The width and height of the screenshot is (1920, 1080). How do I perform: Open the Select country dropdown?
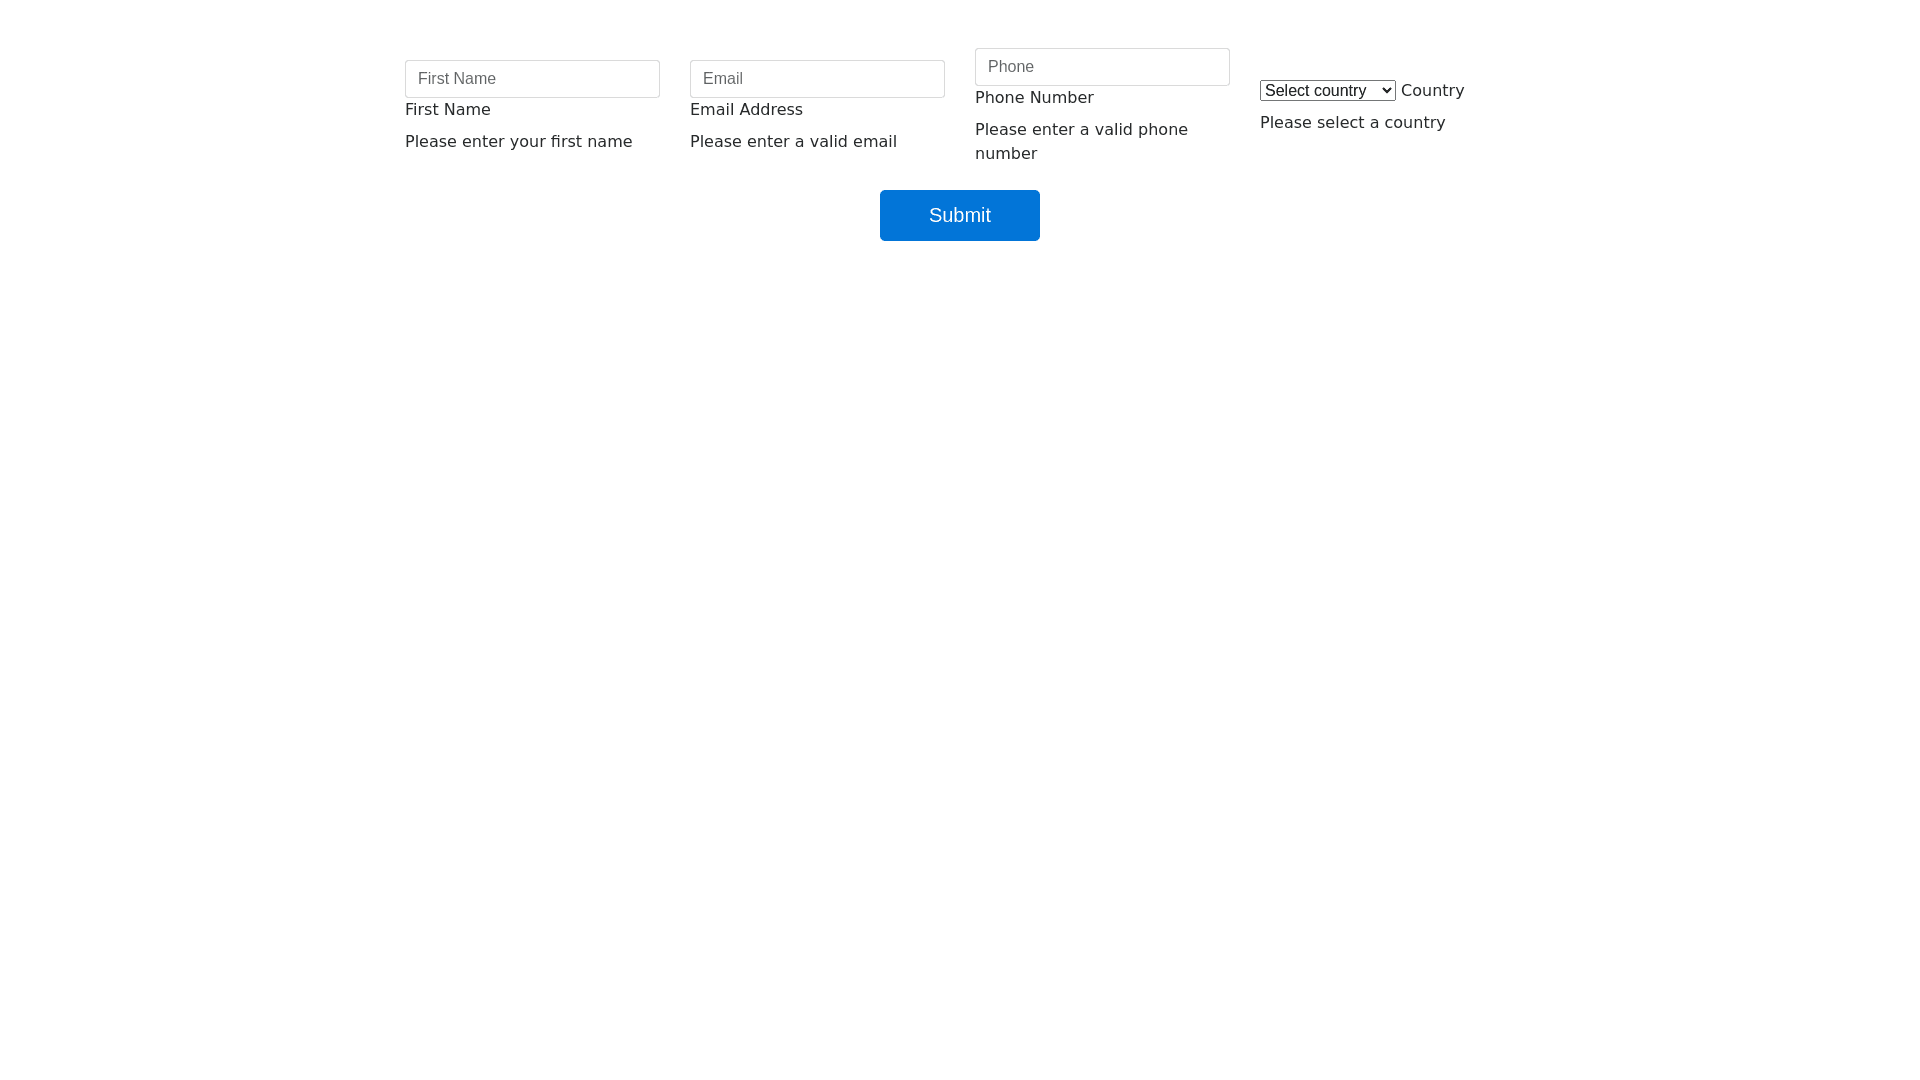tap(1326, 91)
